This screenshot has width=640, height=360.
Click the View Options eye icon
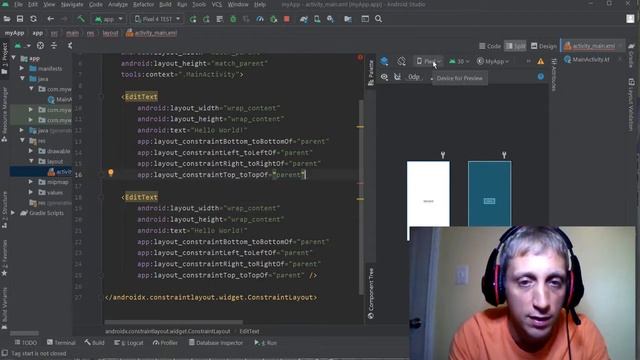[384, 77]
